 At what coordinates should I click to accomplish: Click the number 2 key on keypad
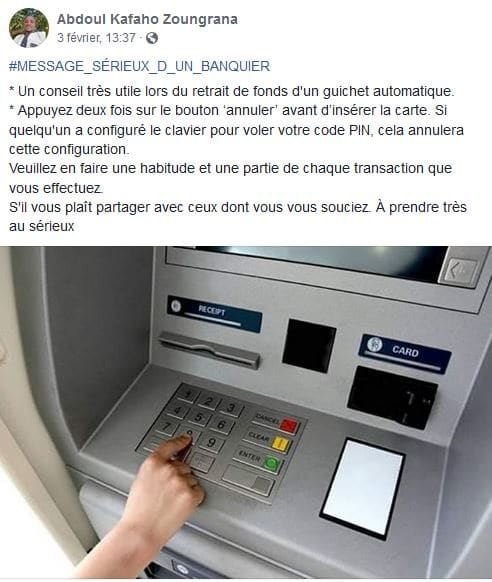[209, 401]
